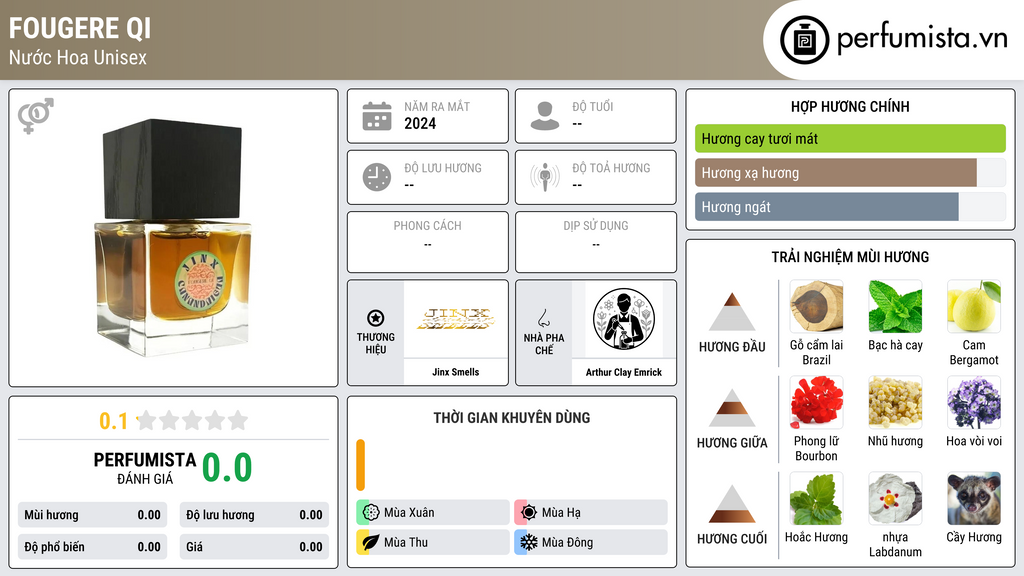1024x576 pixels.
Task: Click the Phong cách card
Action: click(428, 242)
